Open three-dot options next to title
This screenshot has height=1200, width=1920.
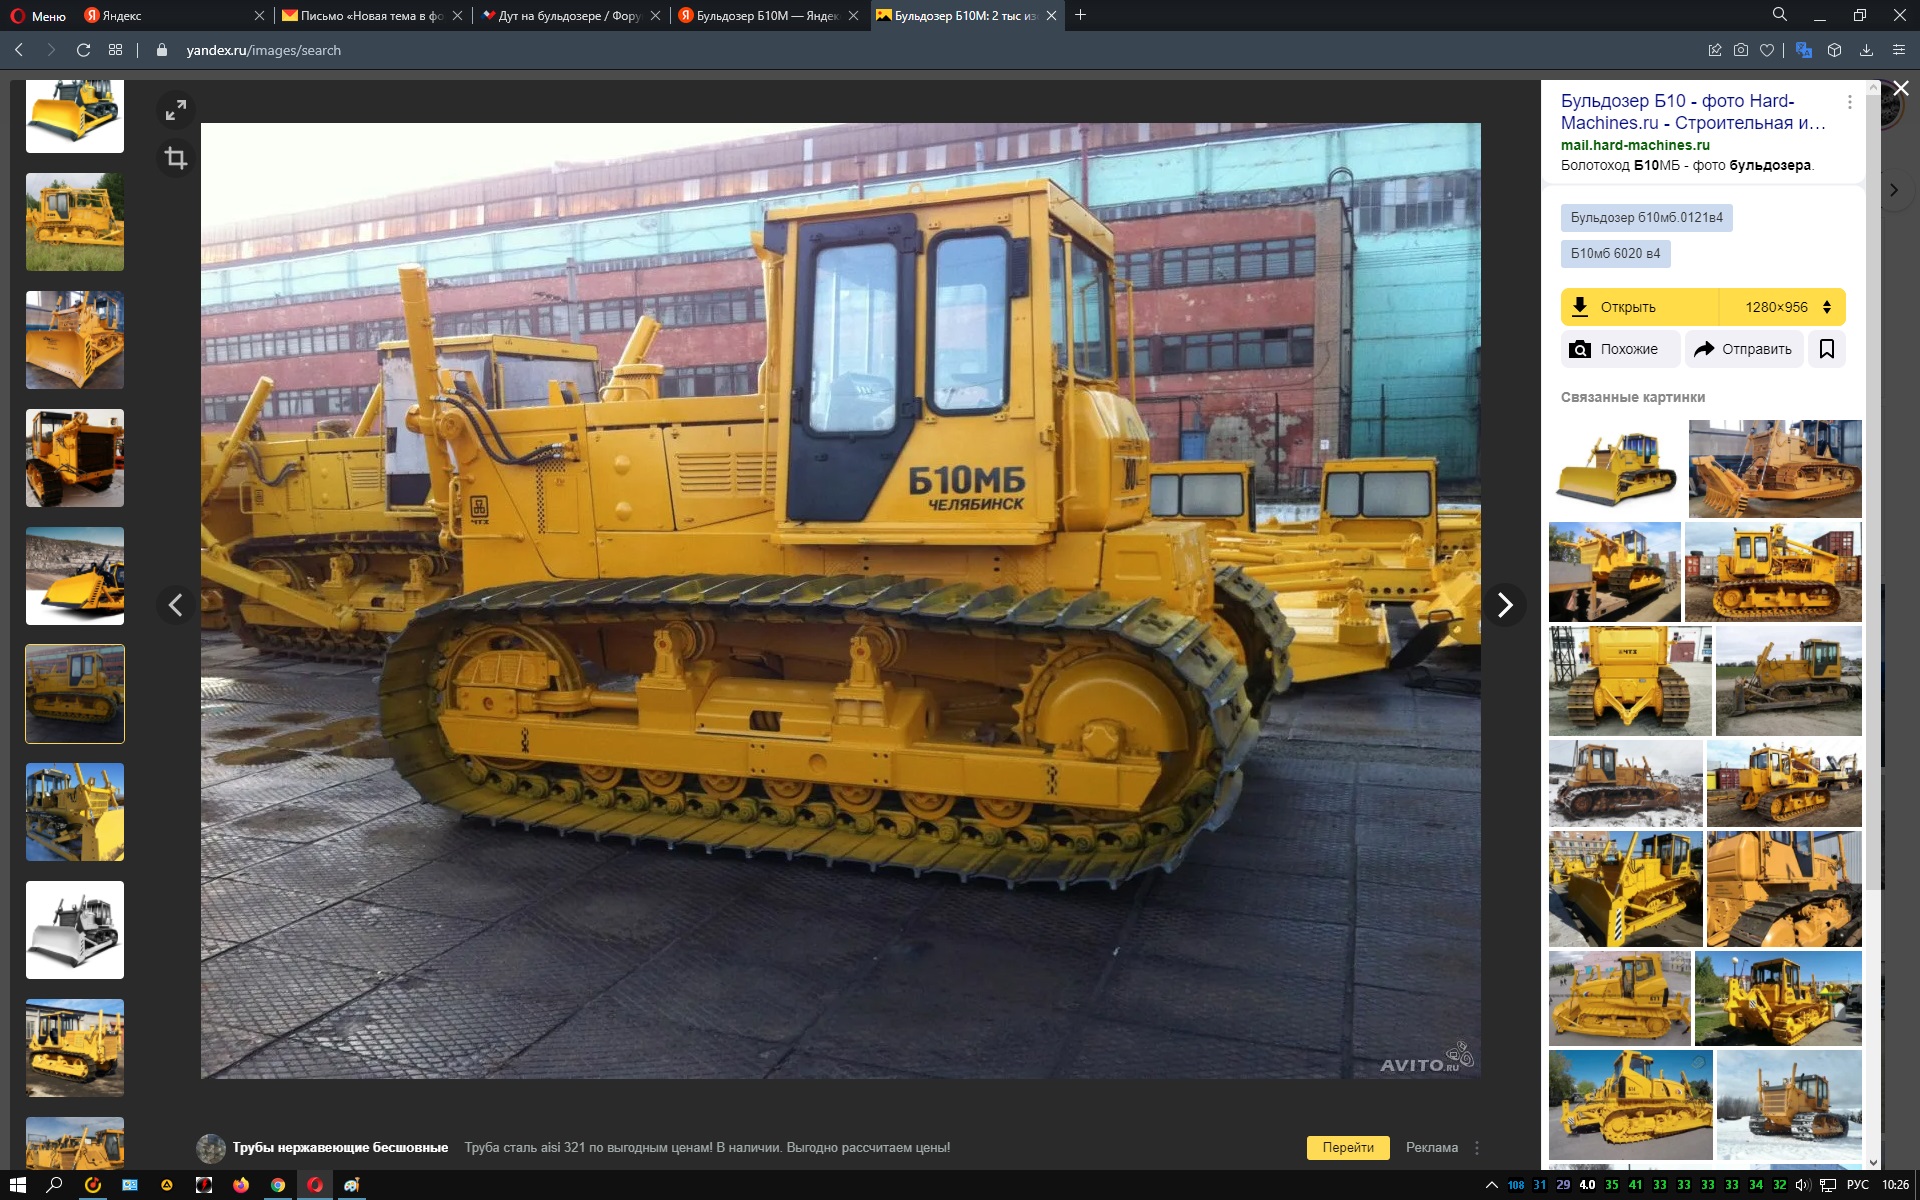[x=1849, y=102]
